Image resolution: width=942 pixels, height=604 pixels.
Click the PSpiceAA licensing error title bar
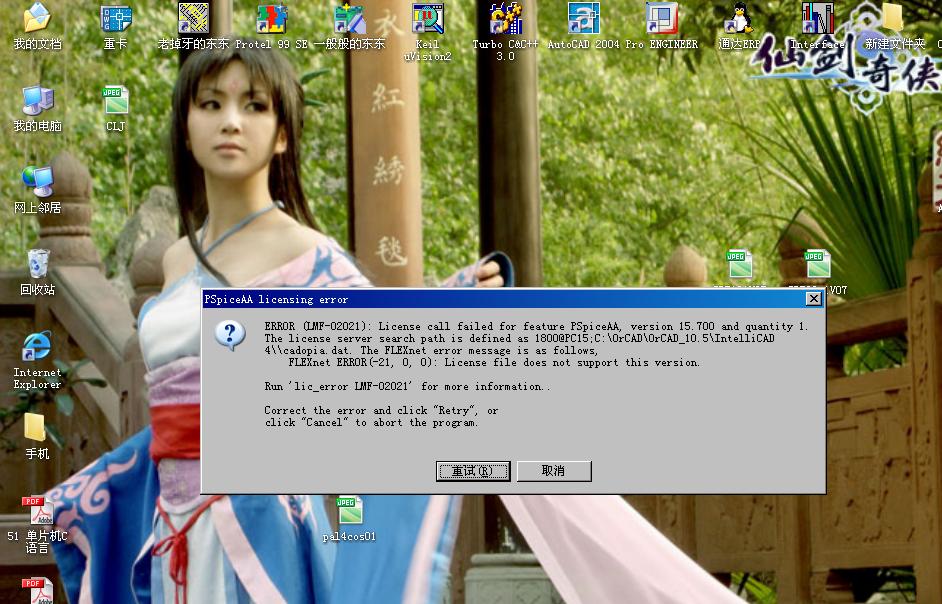point(513,299)
